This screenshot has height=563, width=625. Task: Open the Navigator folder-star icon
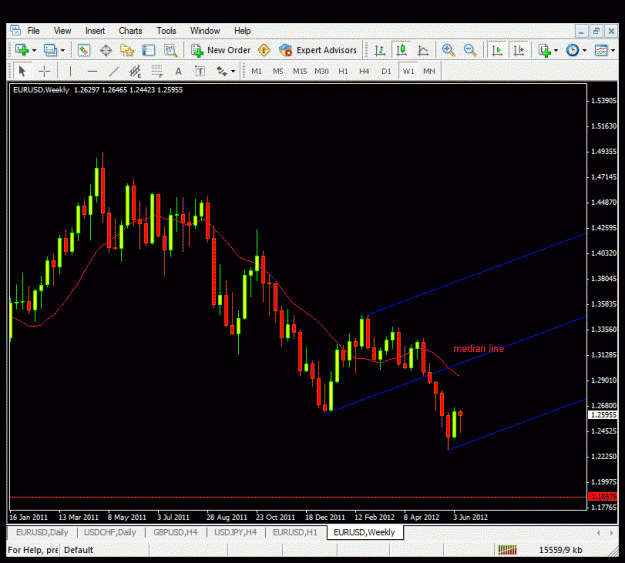point(127,51)
